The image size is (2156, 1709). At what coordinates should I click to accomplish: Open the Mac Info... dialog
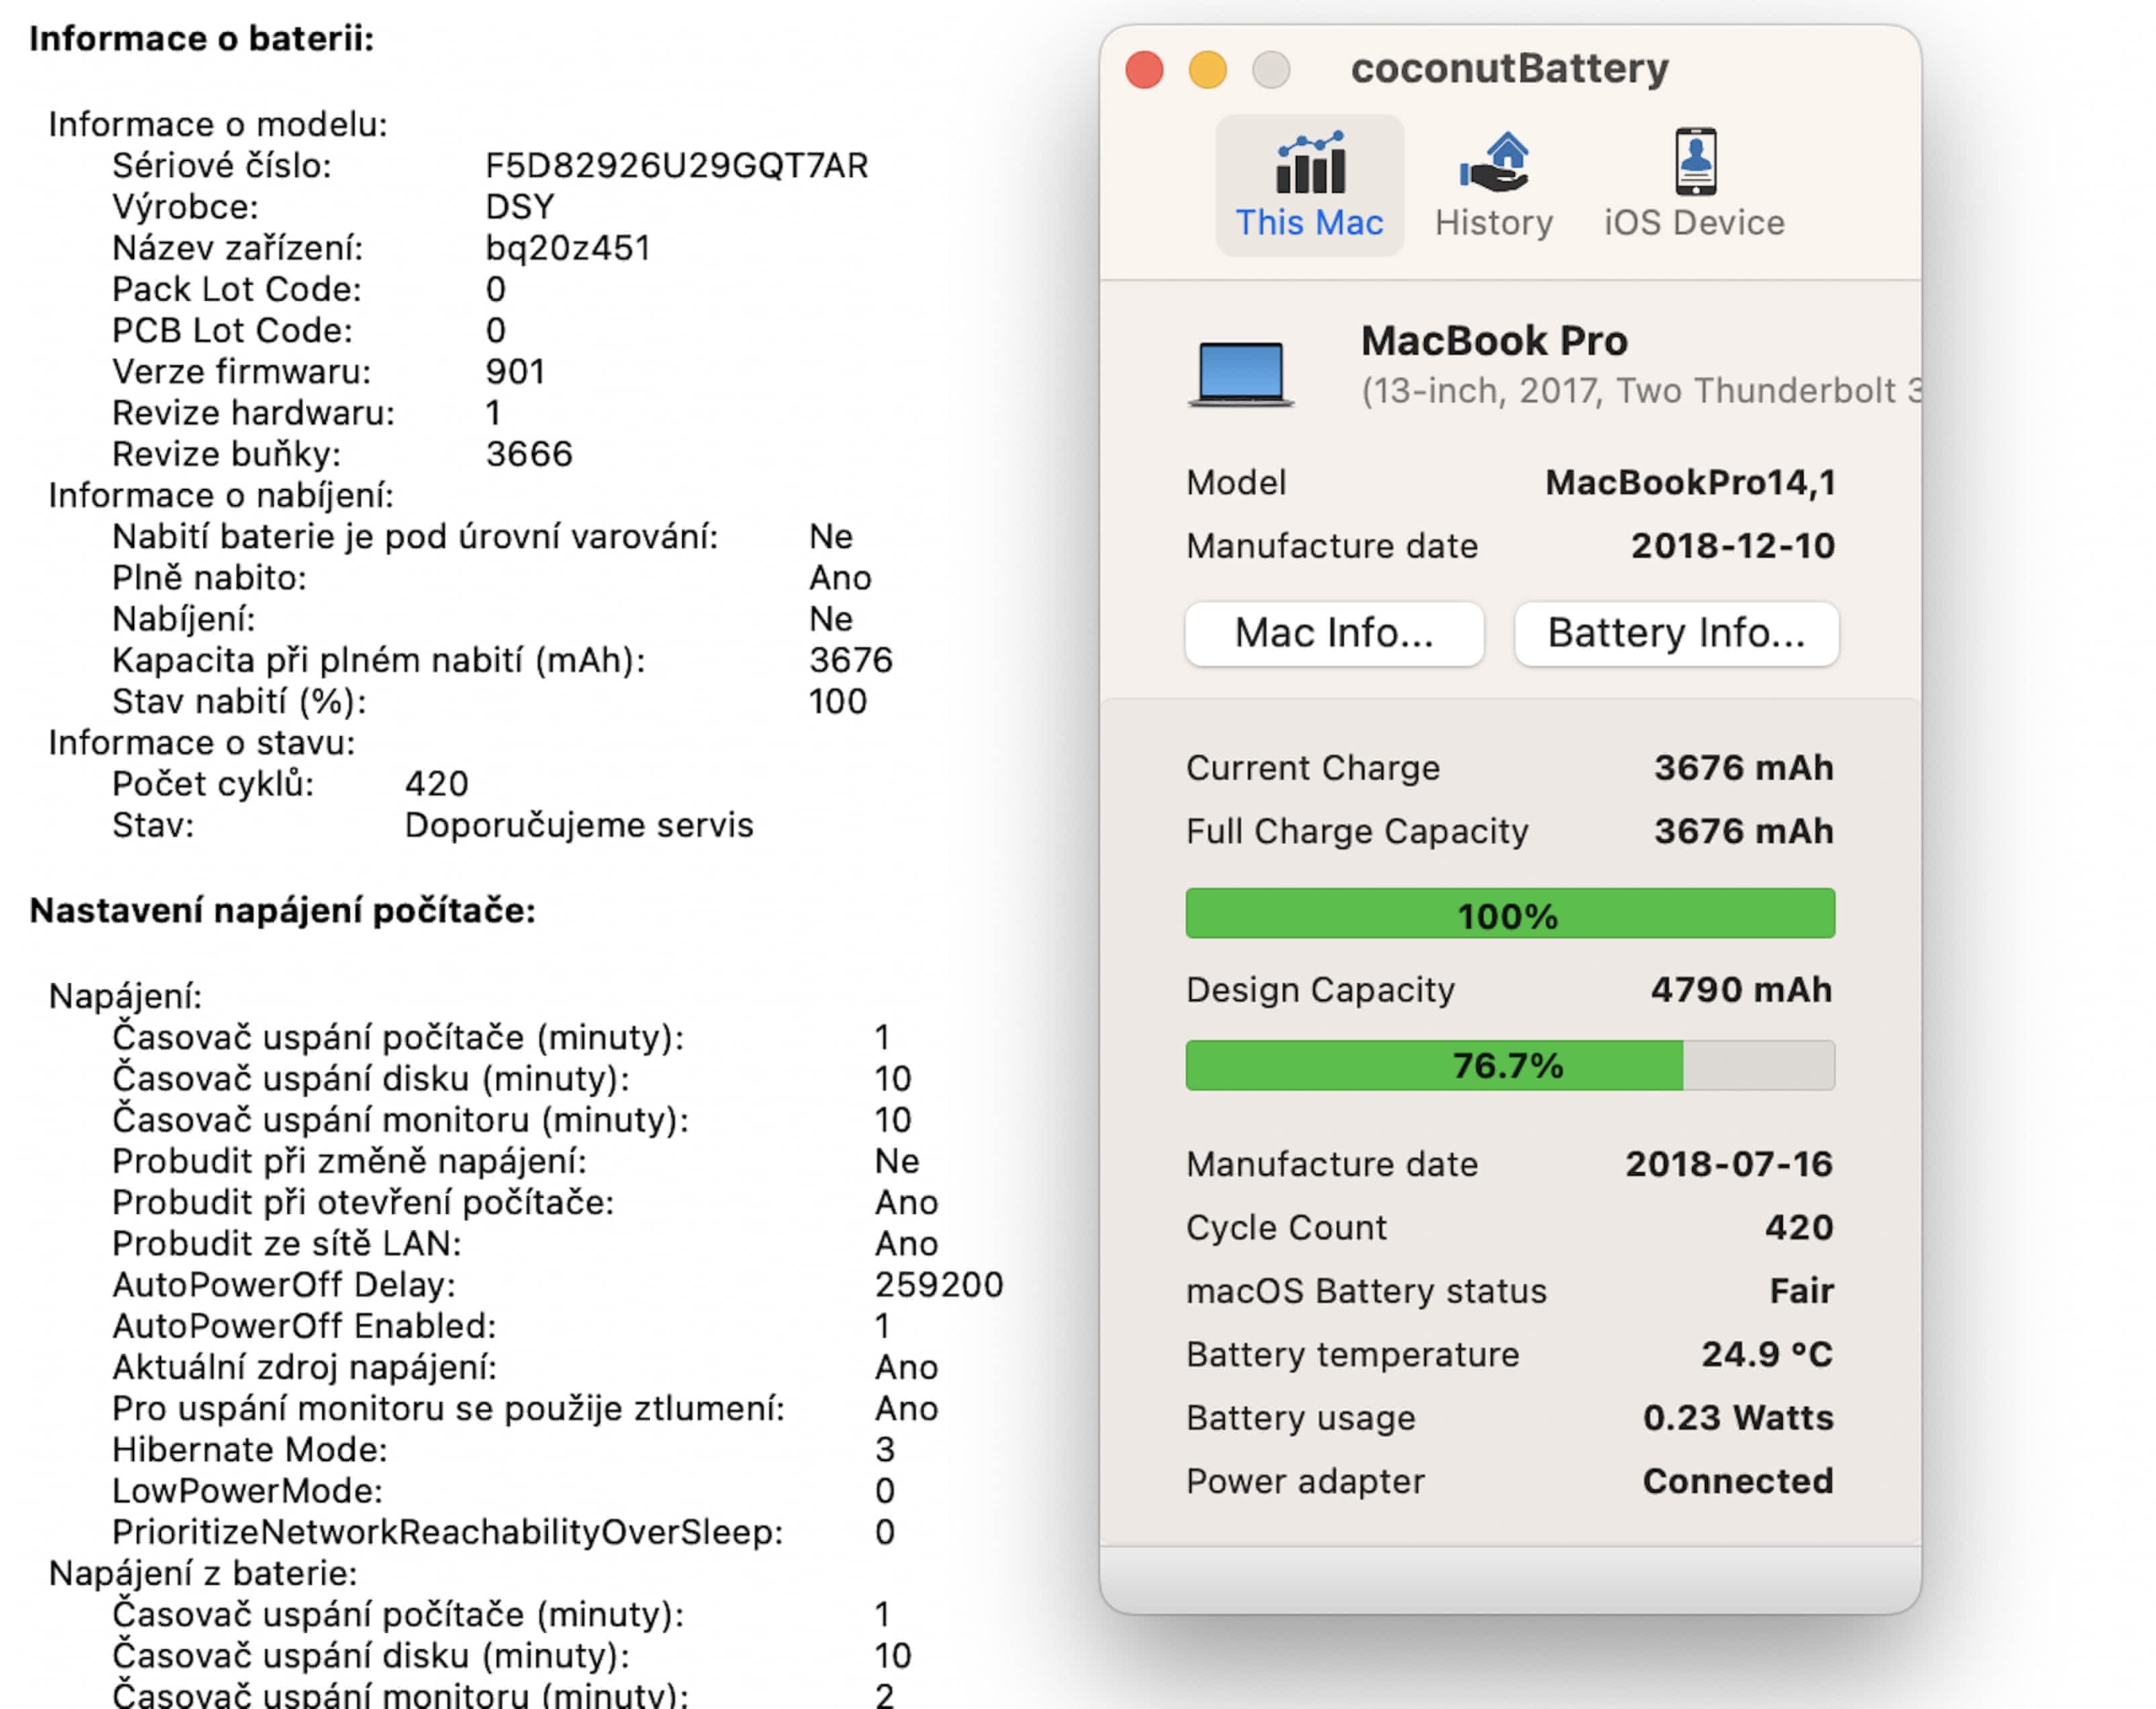[1334, 633]
